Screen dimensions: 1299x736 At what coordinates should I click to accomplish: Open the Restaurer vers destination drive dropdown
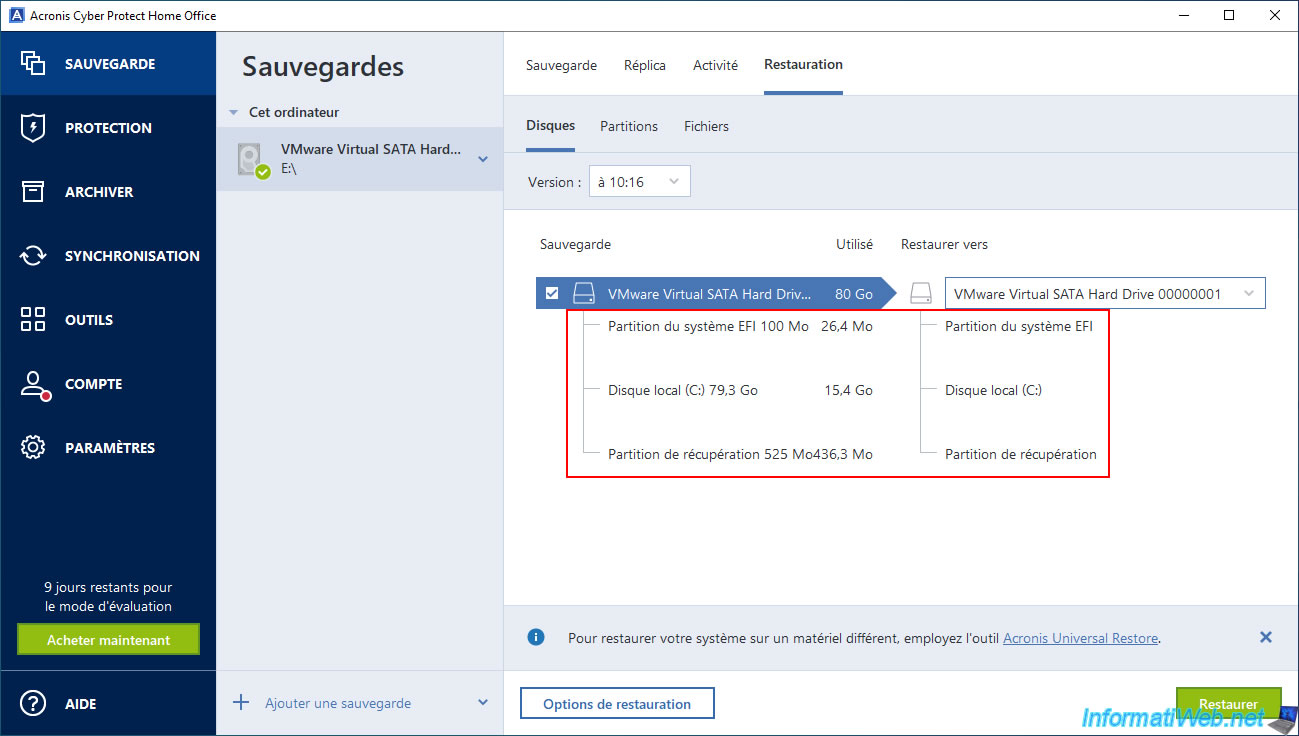pyautogui.click(x=1105, y=294)
